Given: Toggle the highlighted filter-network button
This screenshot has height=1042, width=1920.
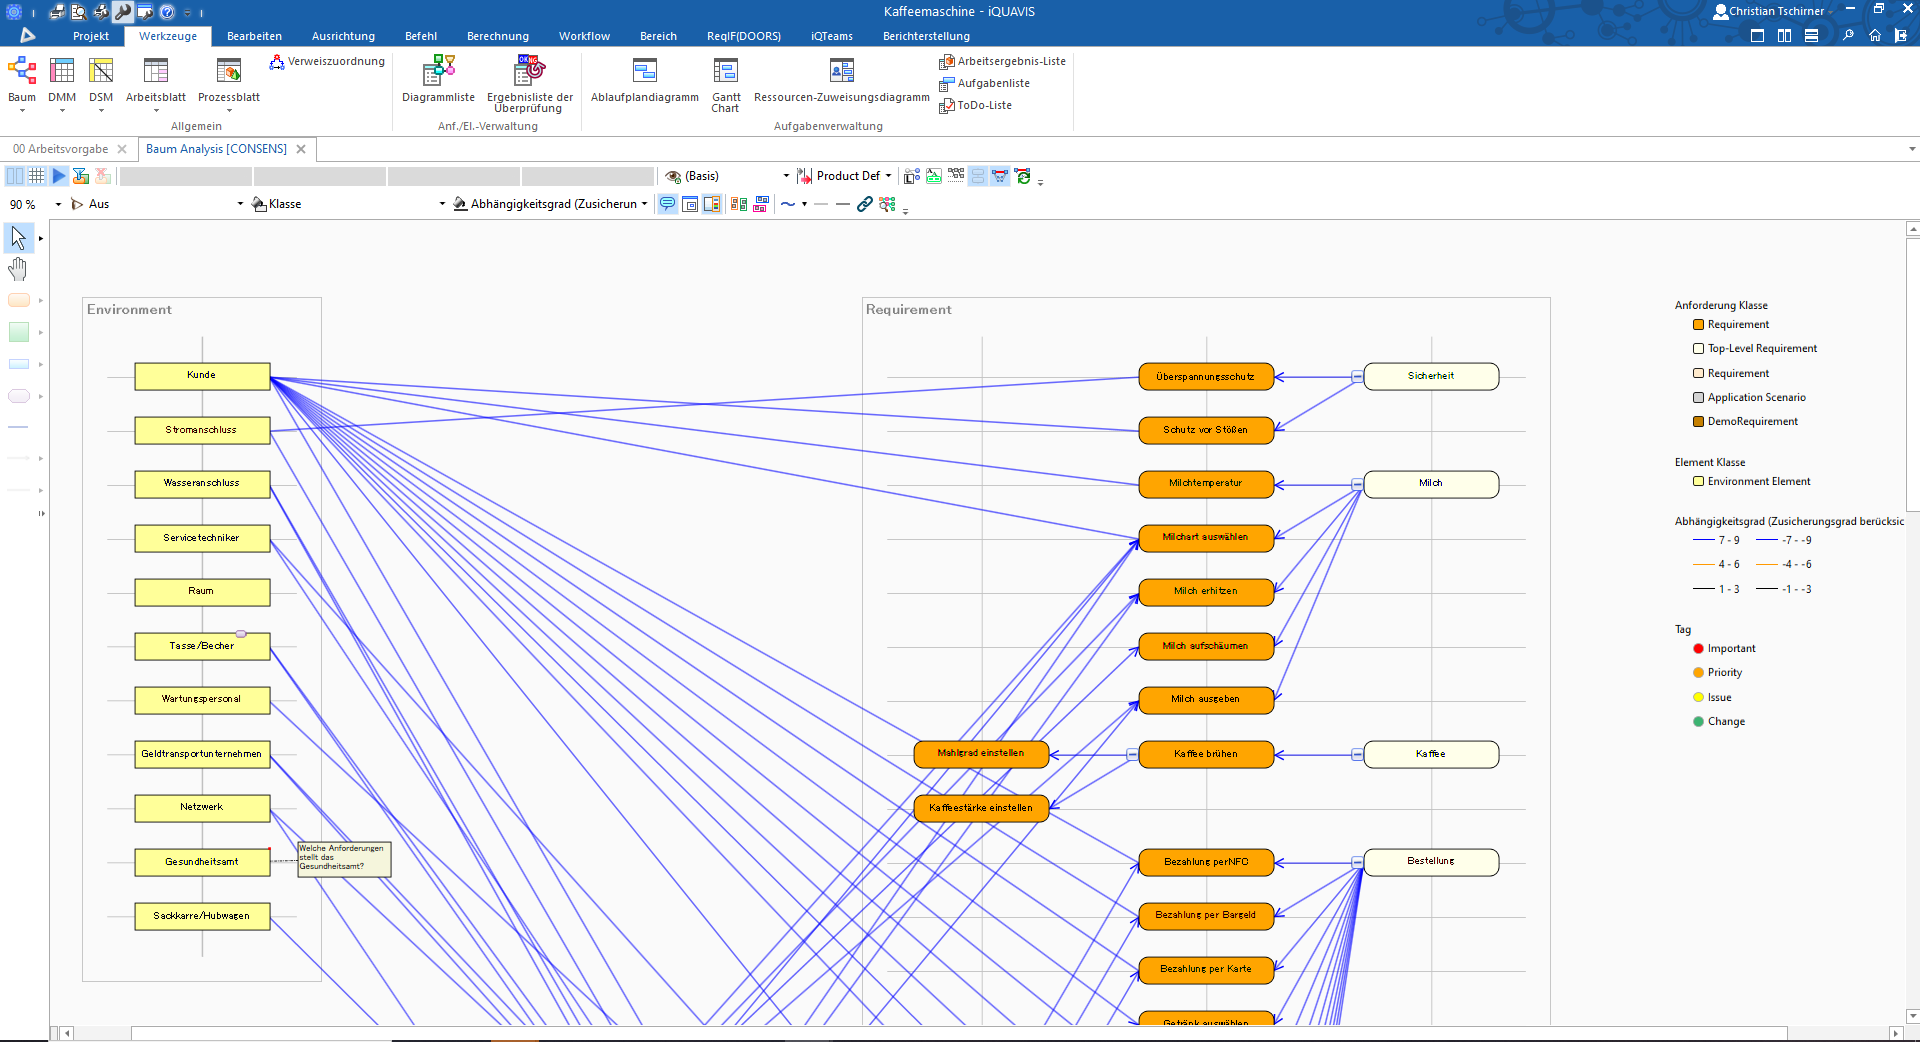Looking at the screenshot, I should (x=1000, y=176).
